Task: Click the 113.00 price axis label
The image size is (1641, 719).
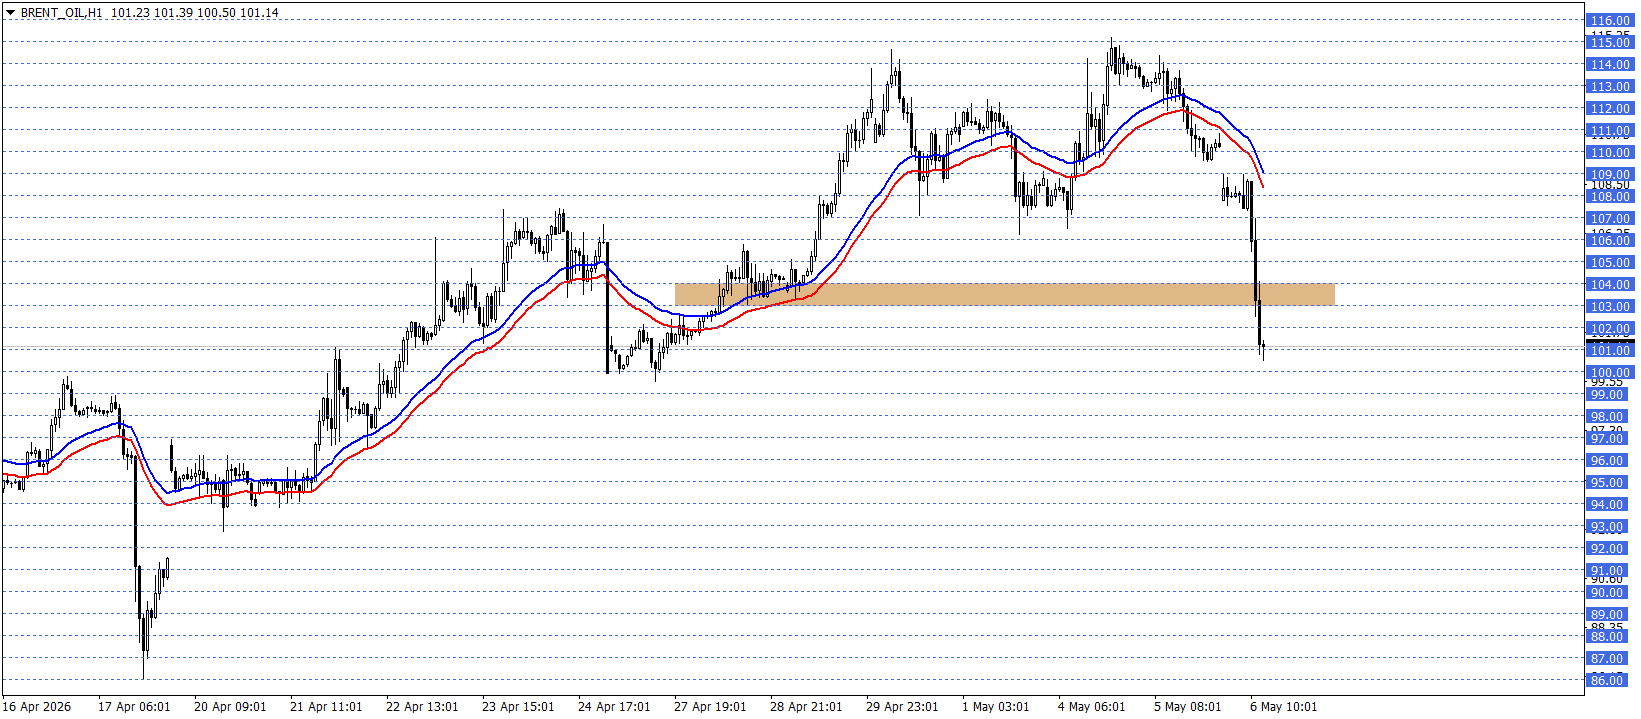Action: [1610, 86]
